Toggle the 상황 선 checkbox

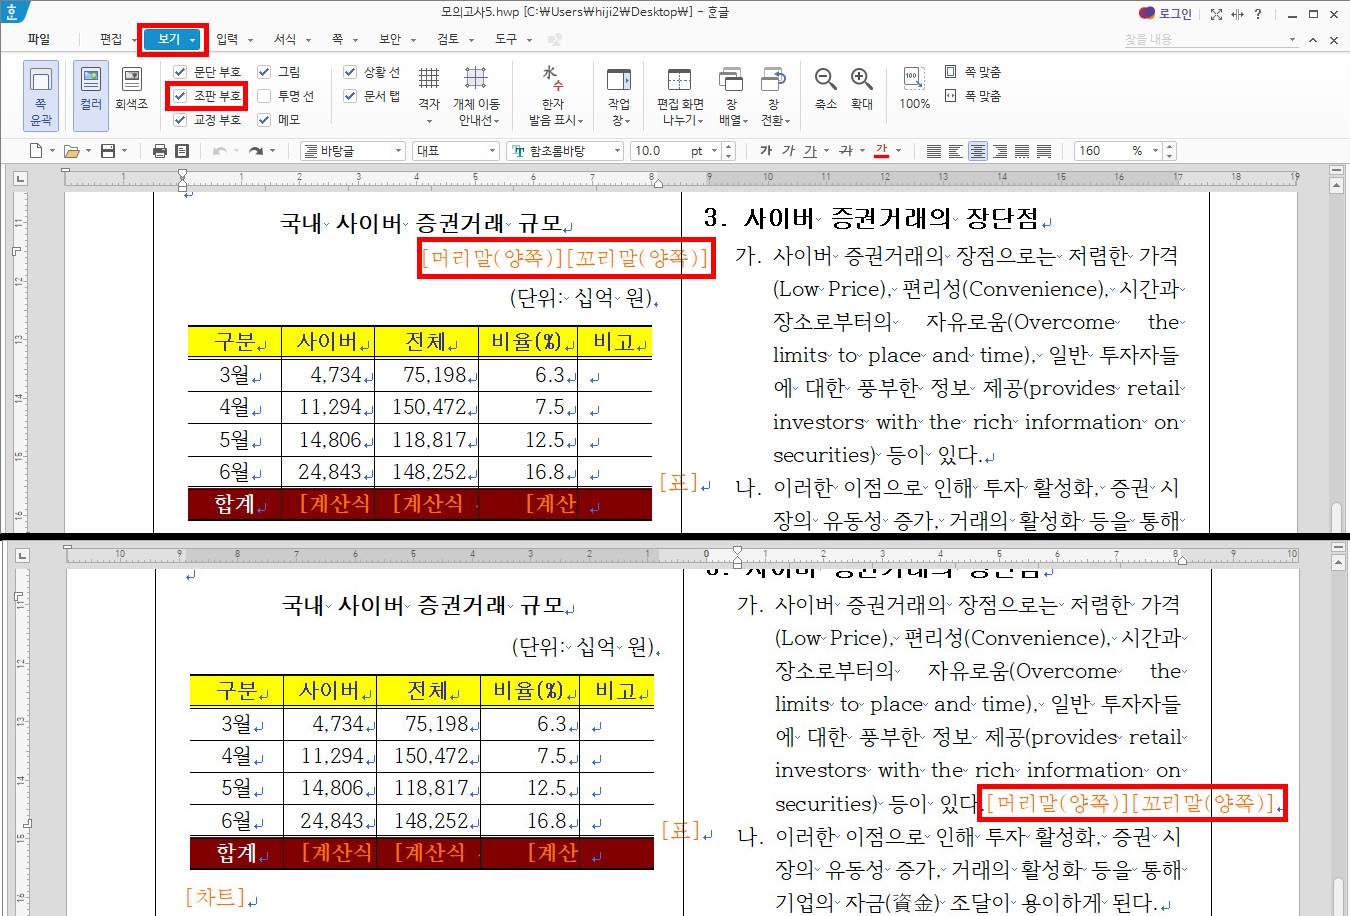tap(350, 72)
